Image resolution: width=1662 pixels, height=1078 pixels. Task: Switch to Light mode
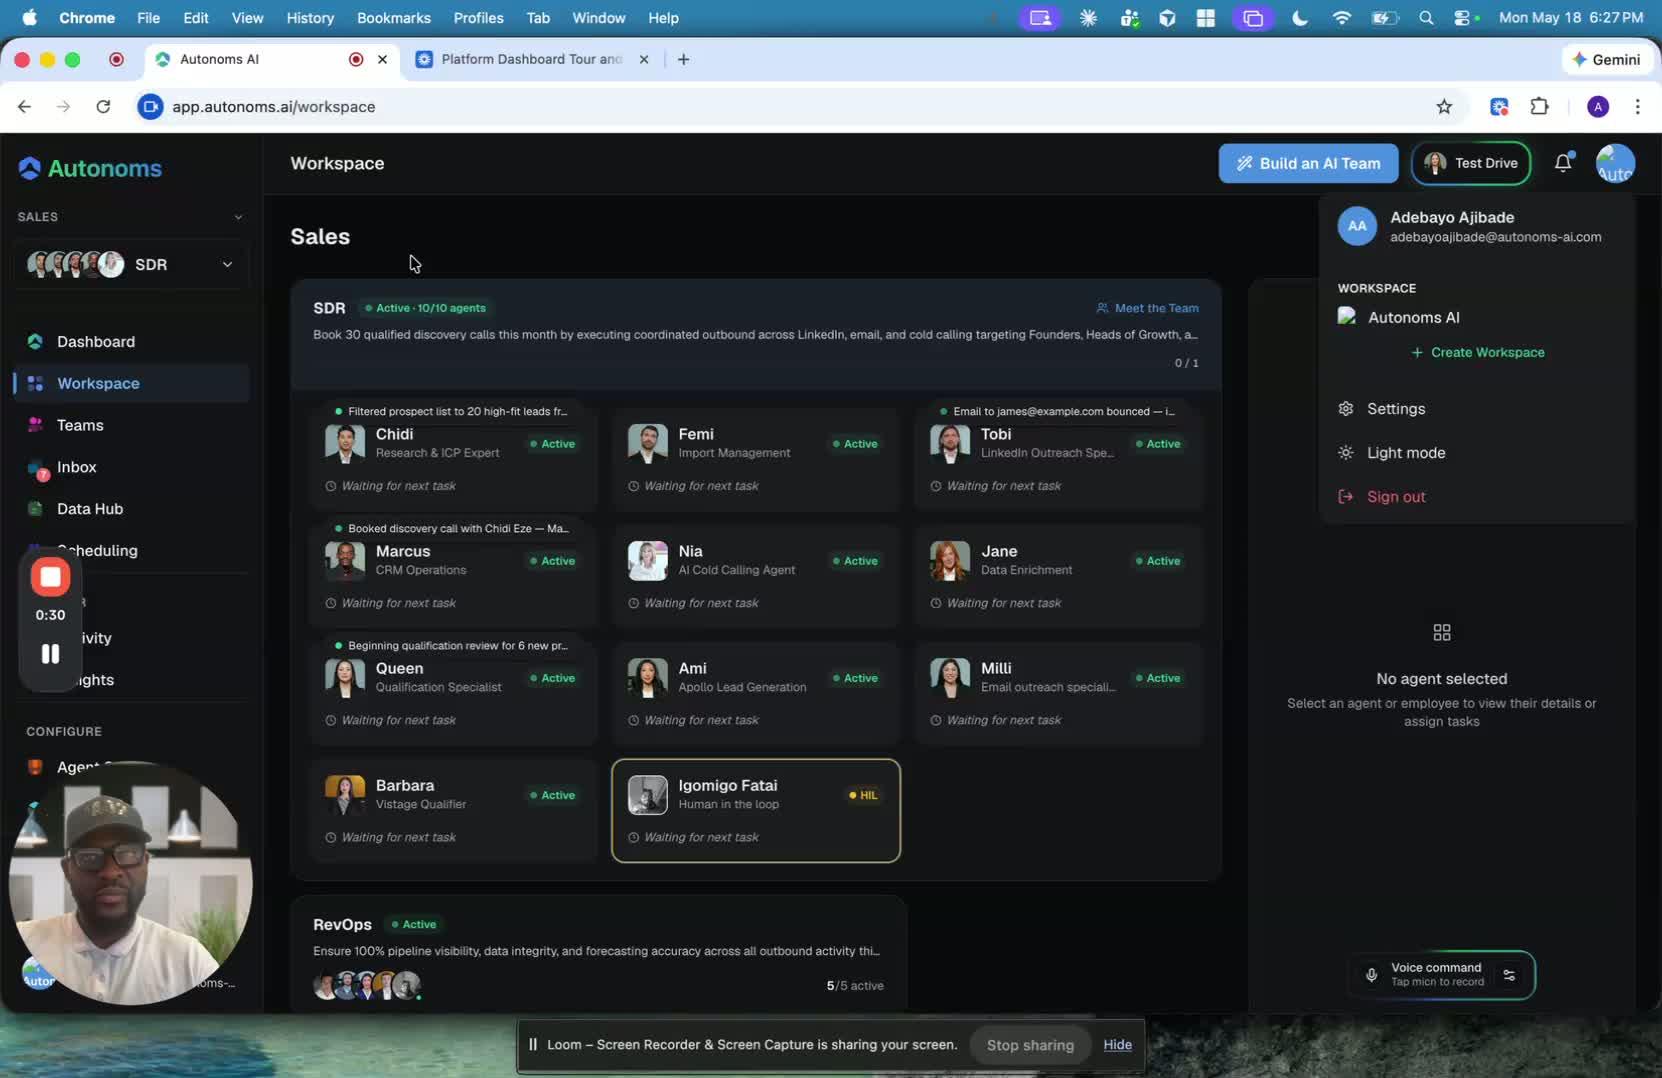1405,453
